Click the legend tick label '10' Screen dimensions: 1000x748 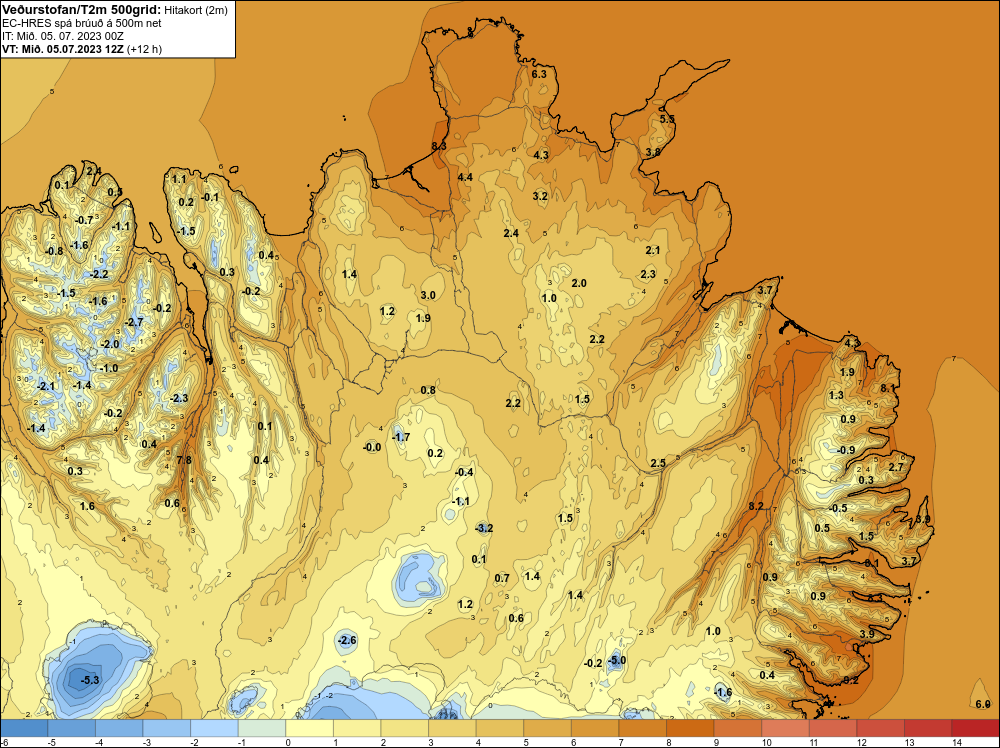tap(767, 742)
